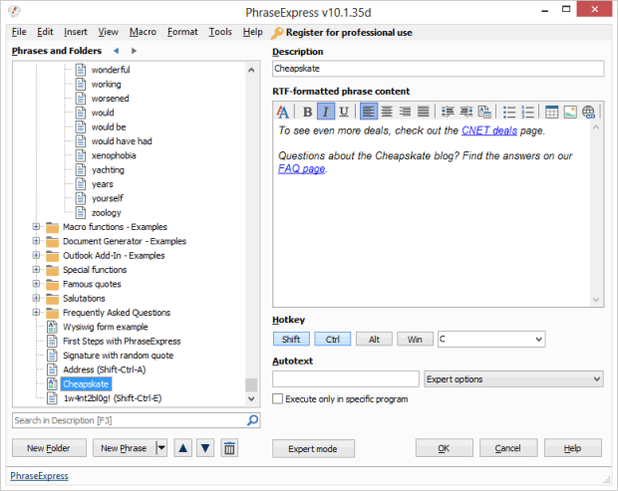Screen dimensions: 618x491
Task: Expand the Famous quotes folder
Action: (36, 284)
